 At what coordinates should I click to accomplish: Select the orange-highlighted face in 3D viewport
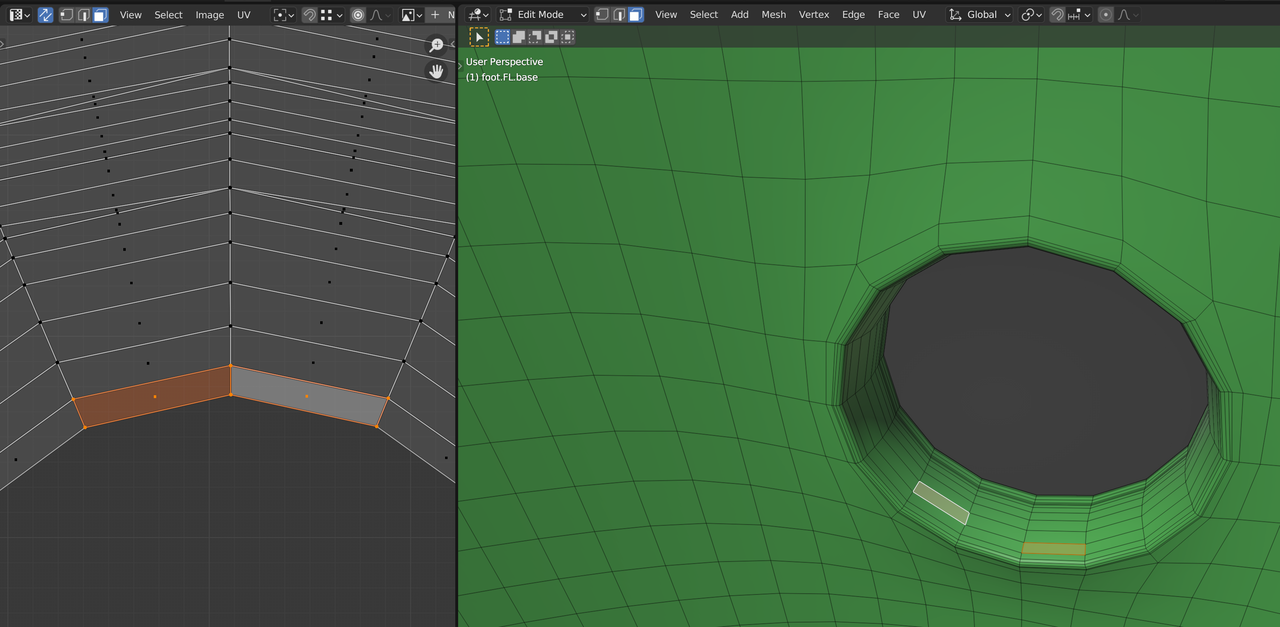[x=1054, y=549]
